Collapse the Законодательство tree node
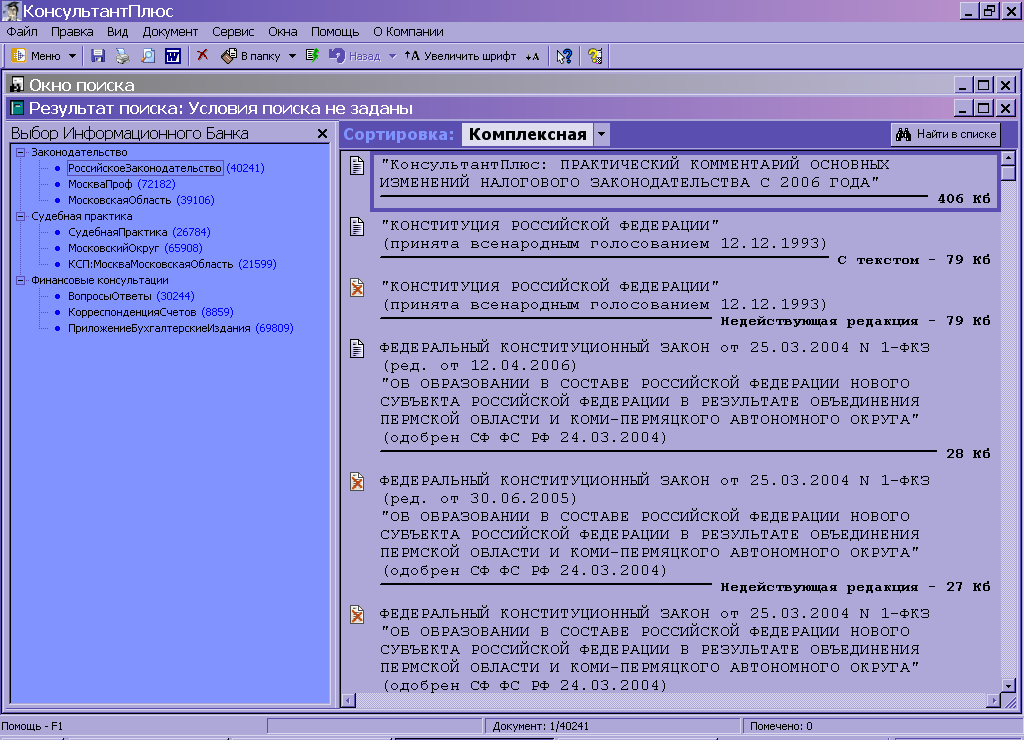Screen dimensions: 1024x740 click(x=20, y=152)
